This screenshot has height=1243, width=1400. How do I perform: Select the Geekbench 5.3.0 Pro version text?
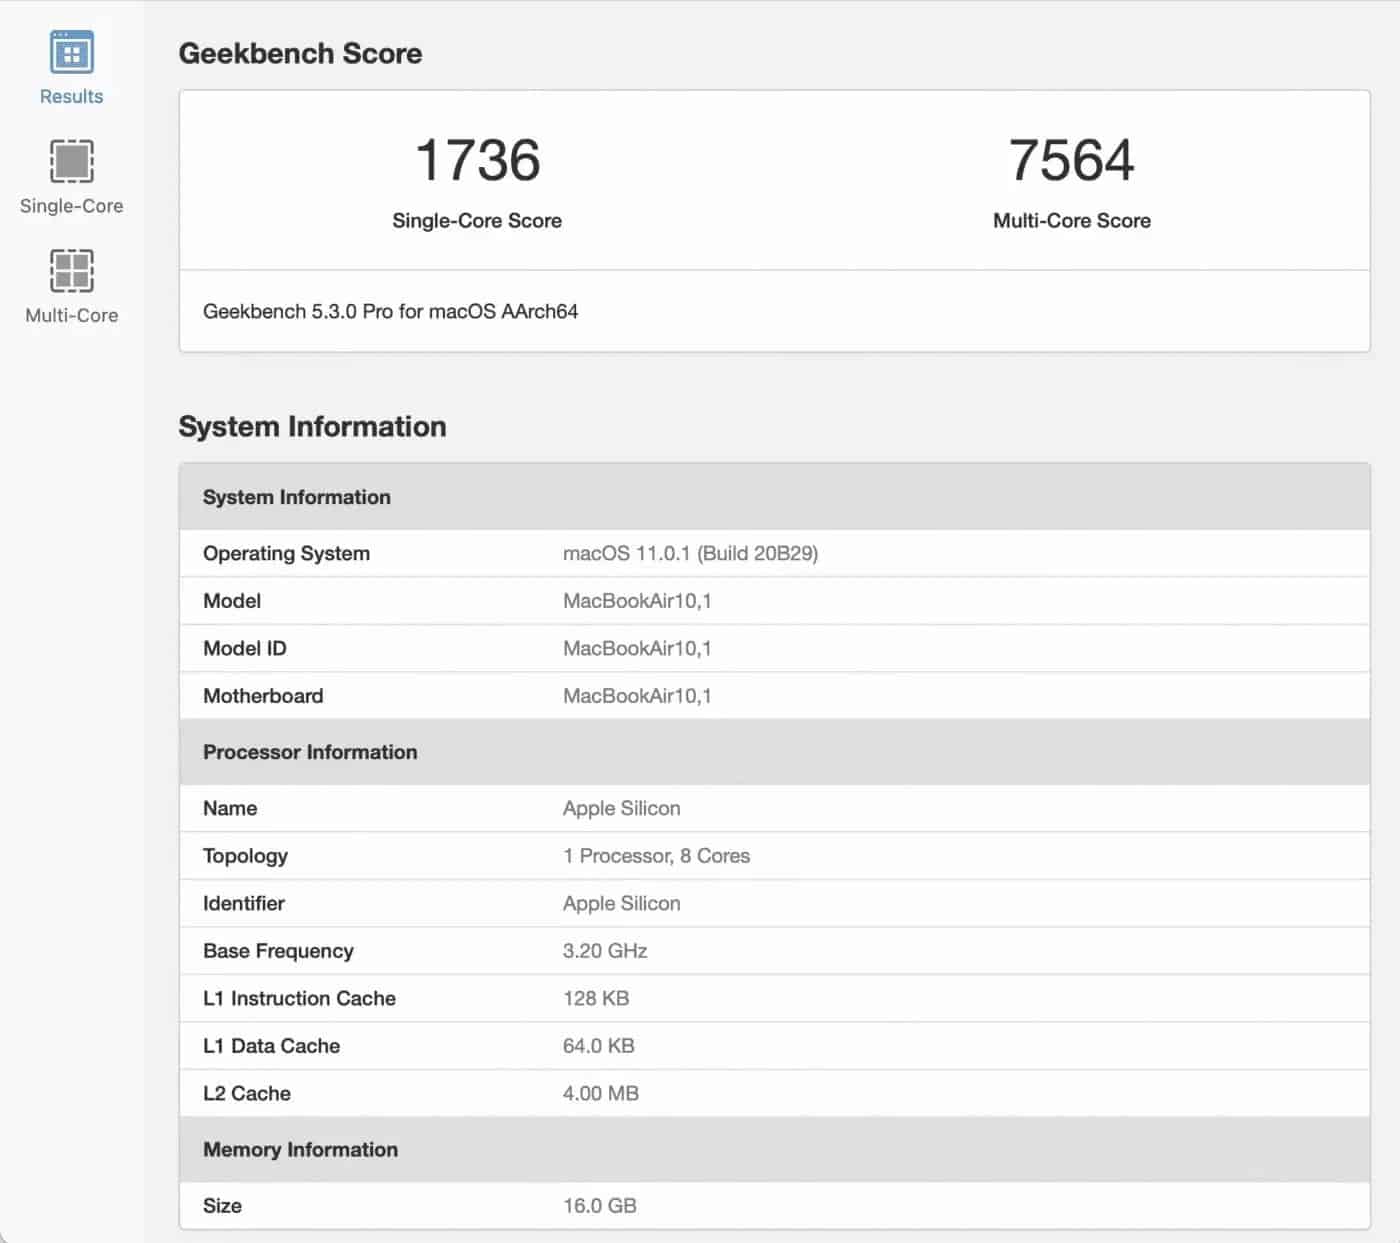(390, 311)
